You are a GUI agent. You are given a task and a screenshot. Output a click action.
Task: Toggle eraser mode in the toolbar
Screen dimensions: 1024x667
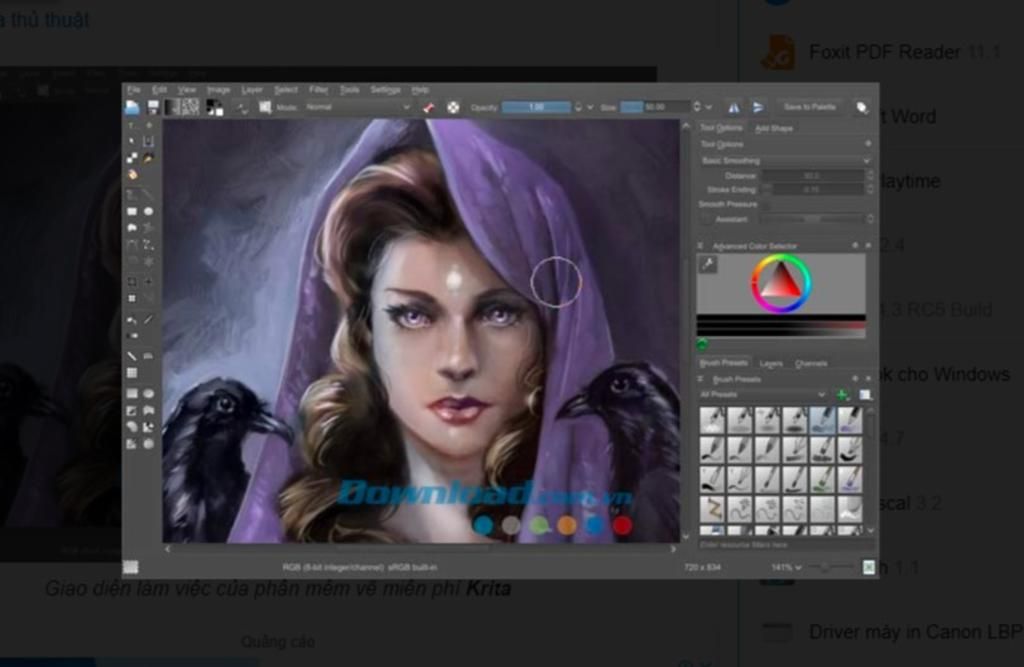[x=428, y=107]
